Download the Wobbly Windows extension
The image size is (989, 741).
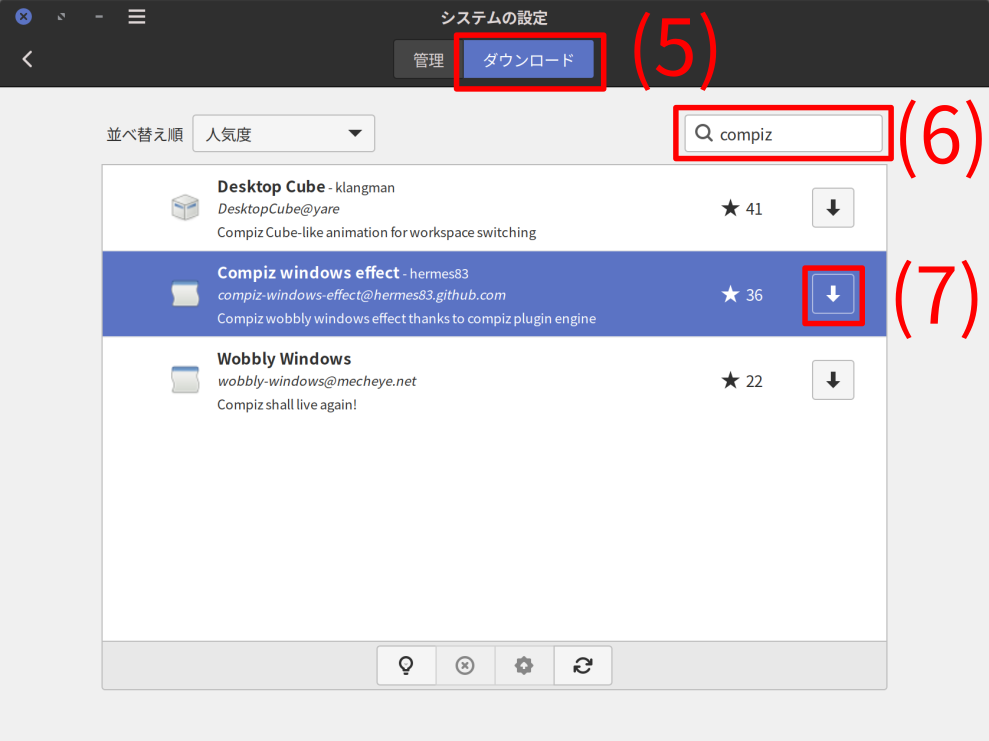pyautogui.click(x=832, y=380)
